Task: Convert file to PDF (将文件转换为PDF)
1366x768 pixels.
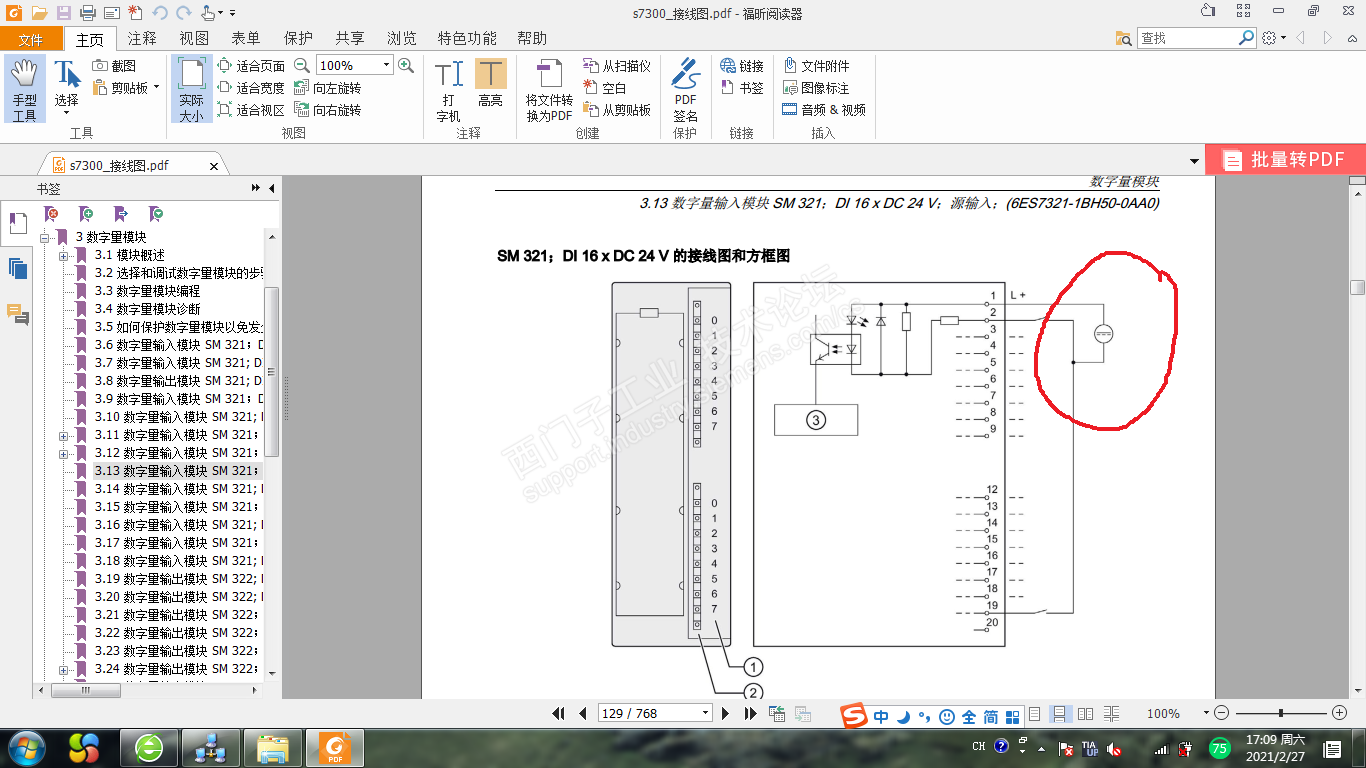Action: [549, 90]
